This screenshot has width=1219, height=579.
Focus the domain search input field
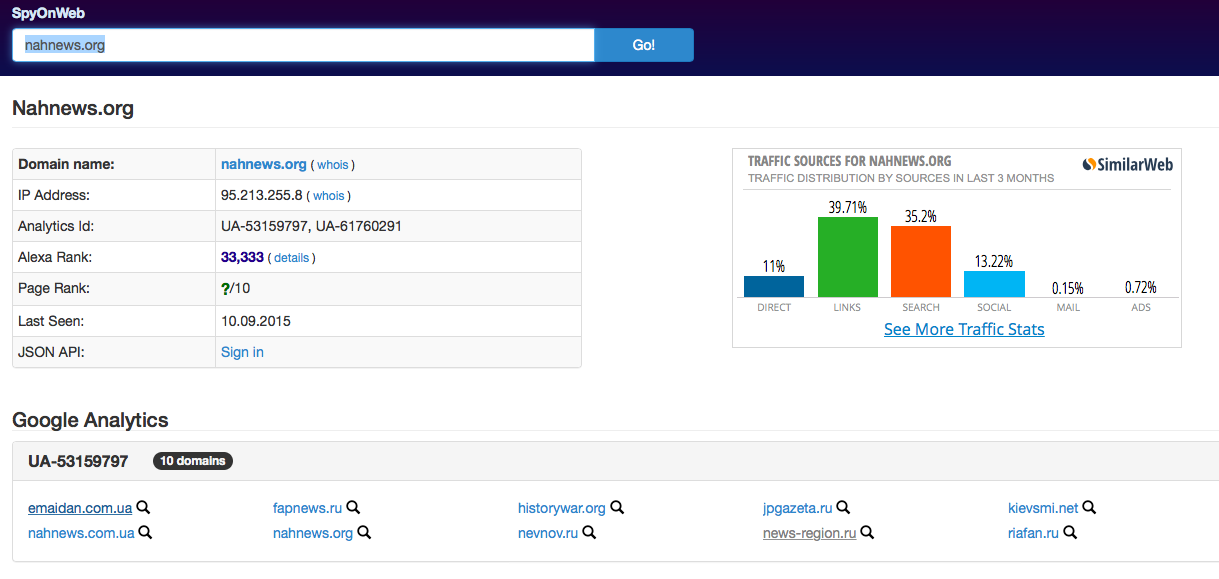(x=303, y=45)
